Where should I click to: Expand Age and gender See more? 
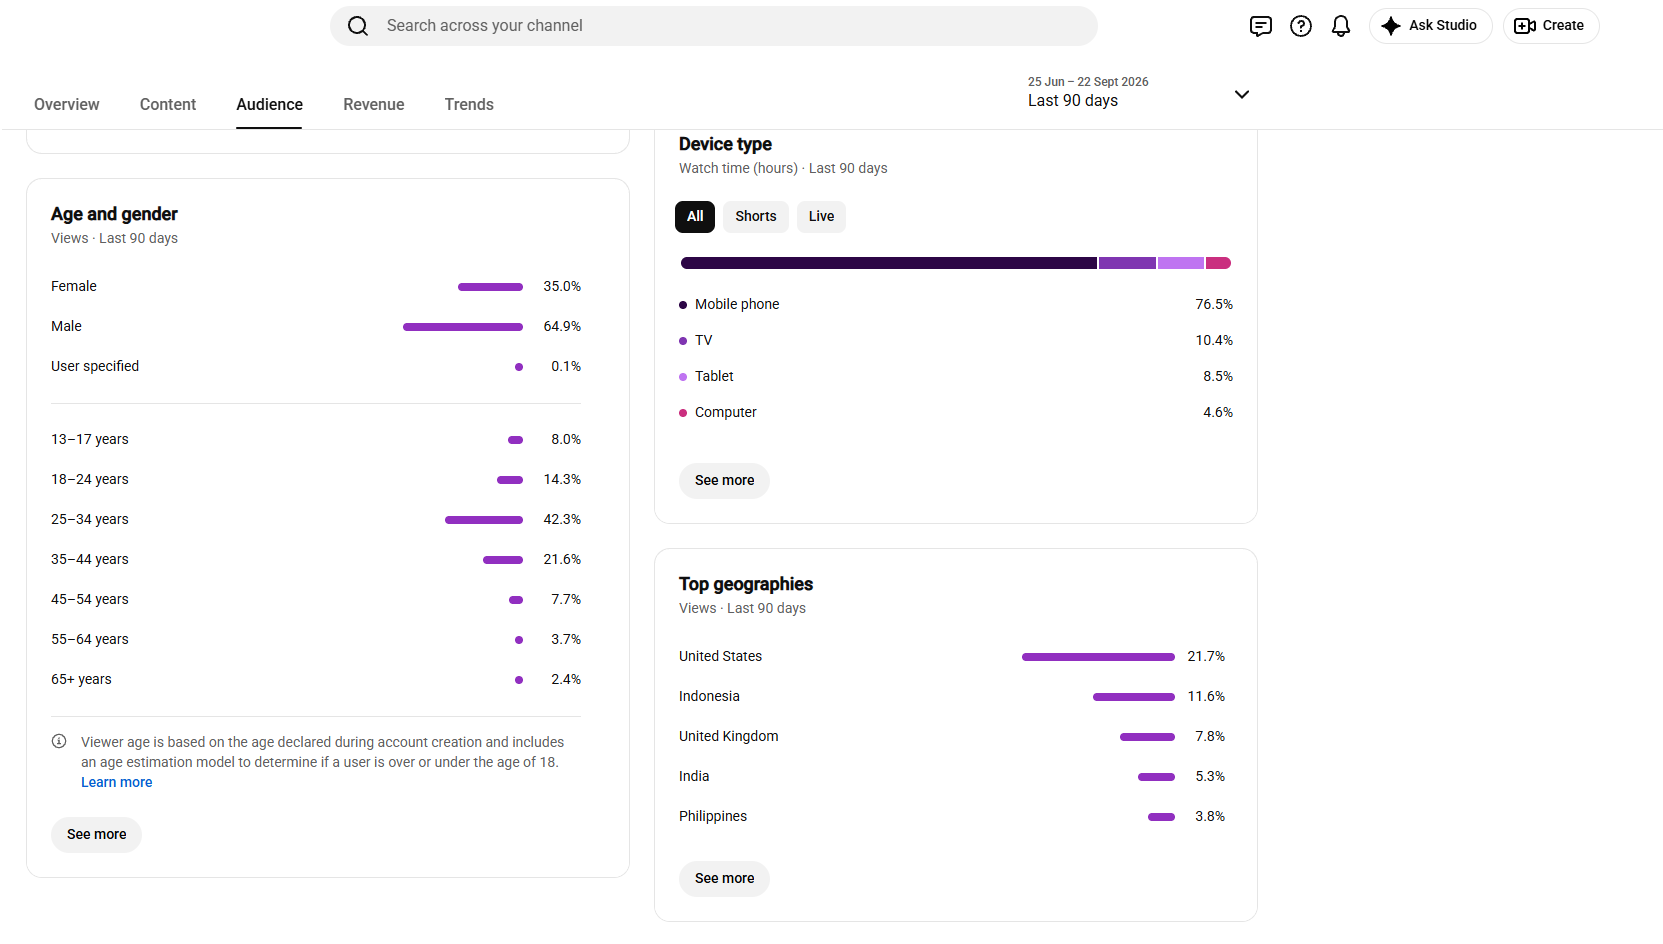tap(97, 835)
